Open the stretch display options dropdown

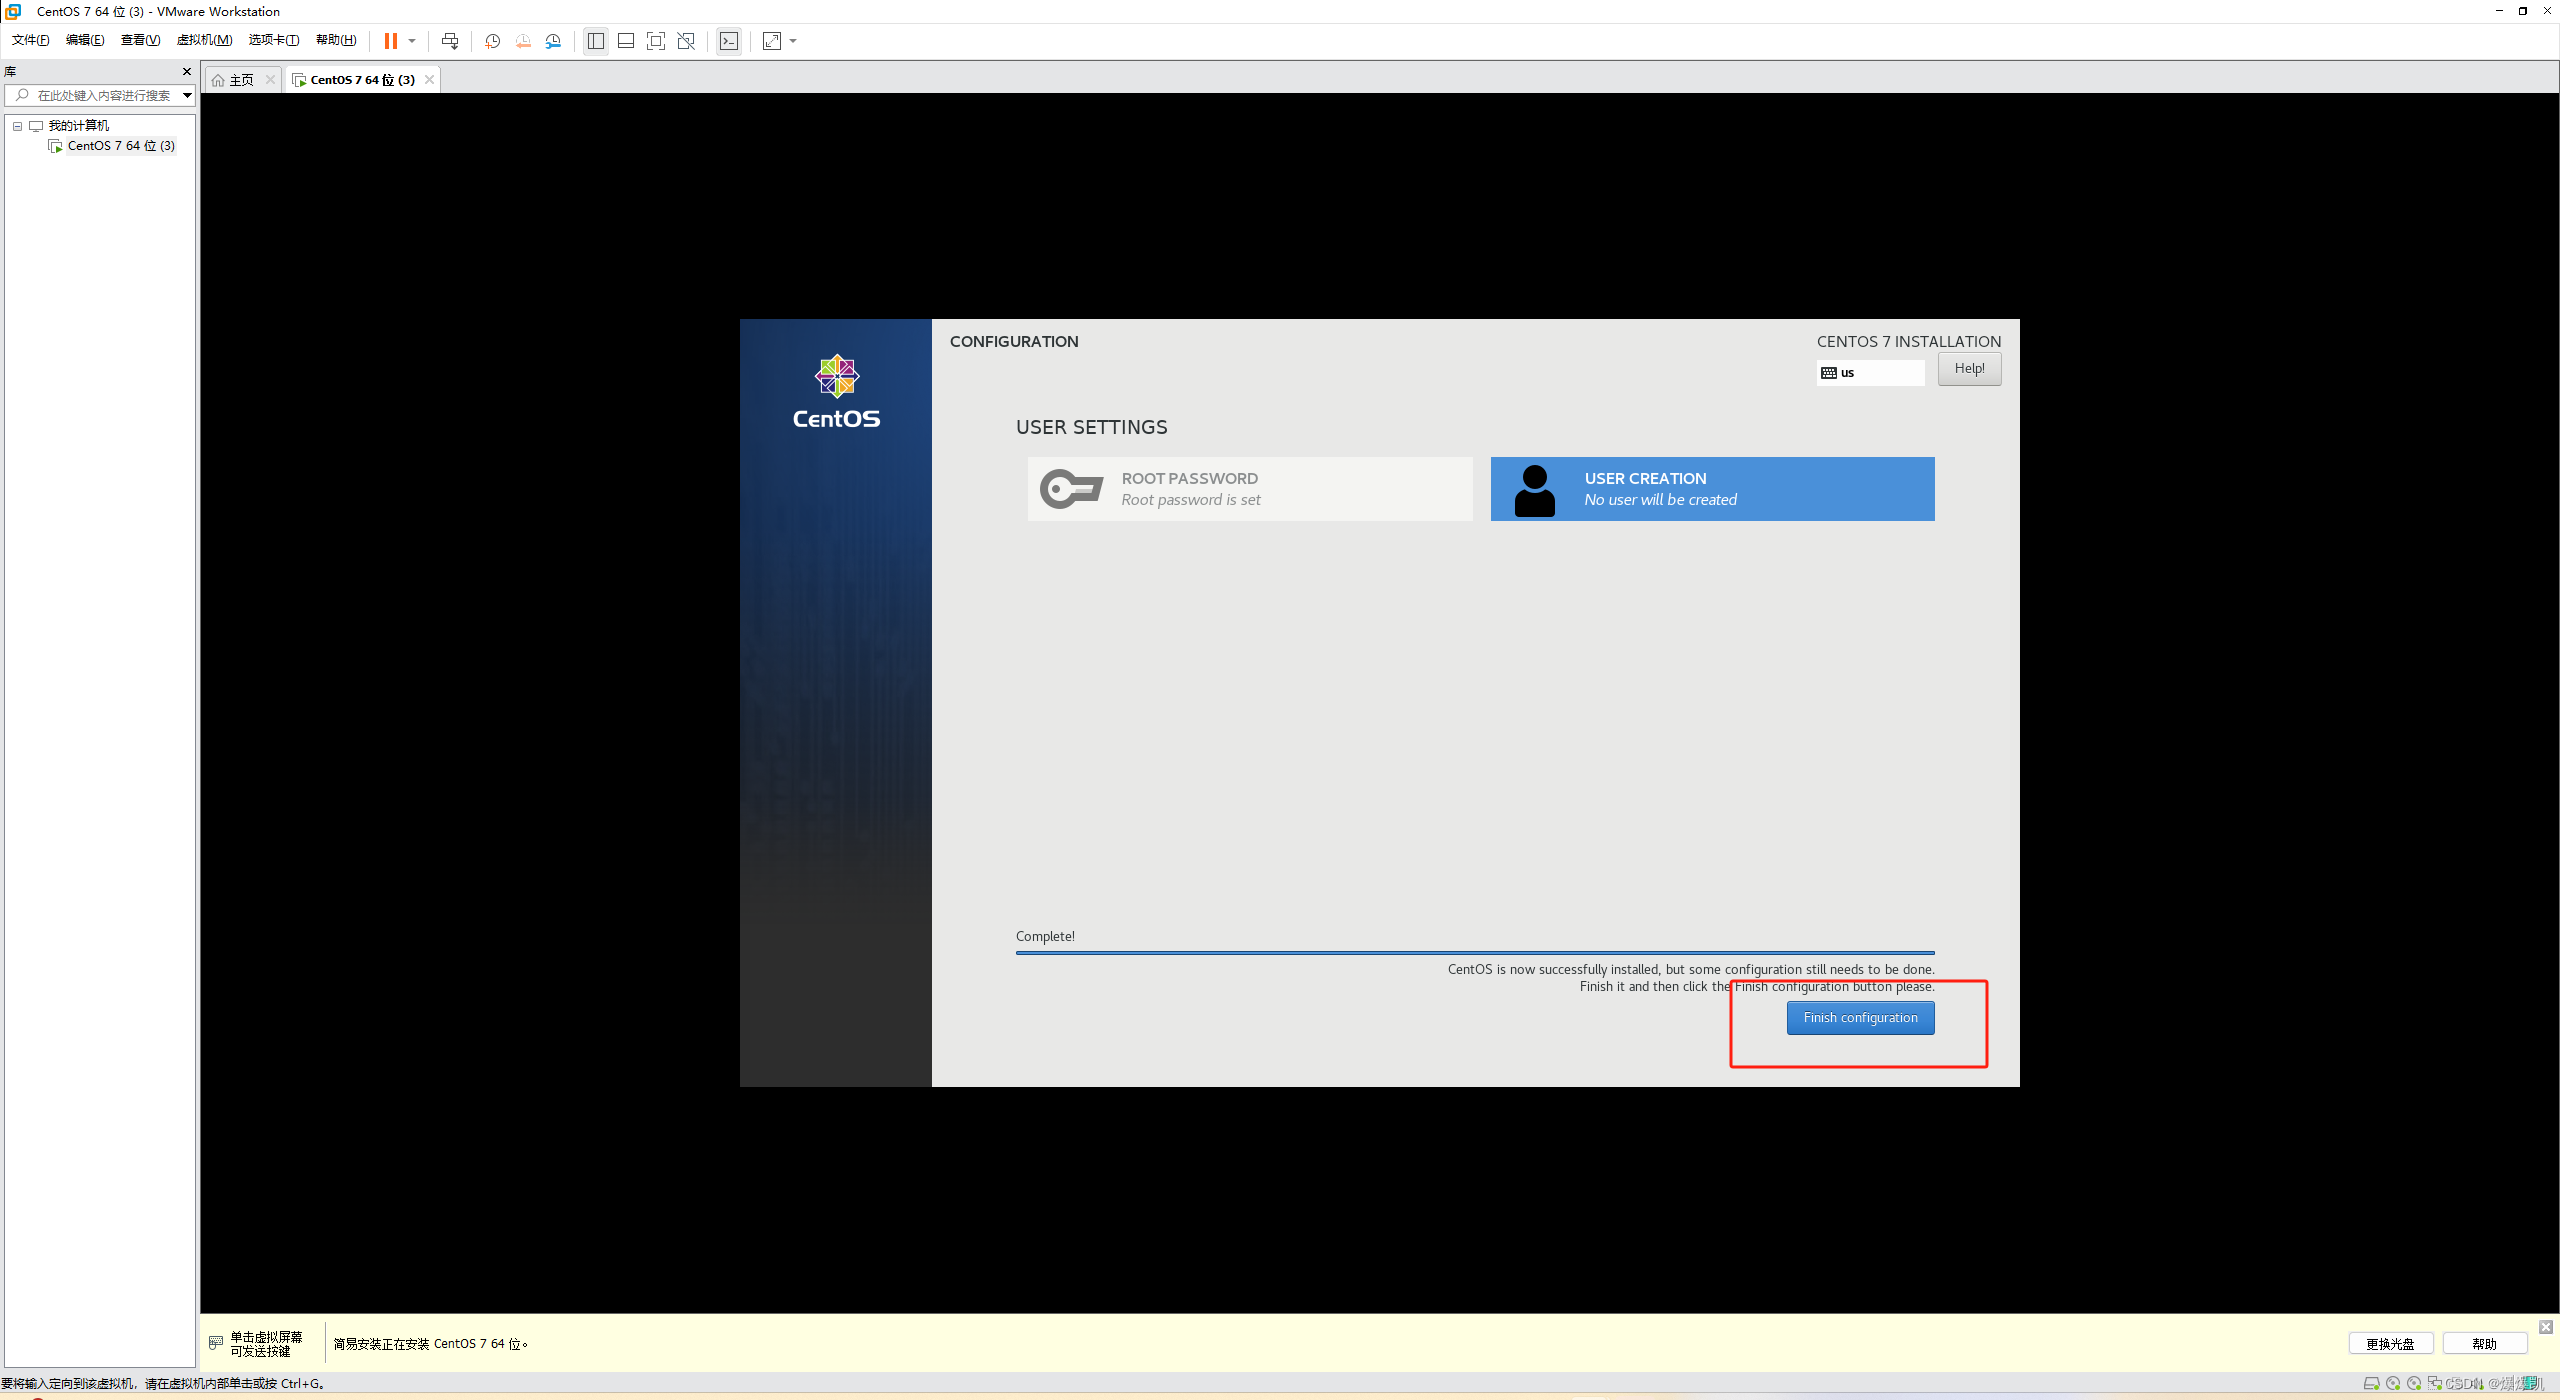(794, 41)
